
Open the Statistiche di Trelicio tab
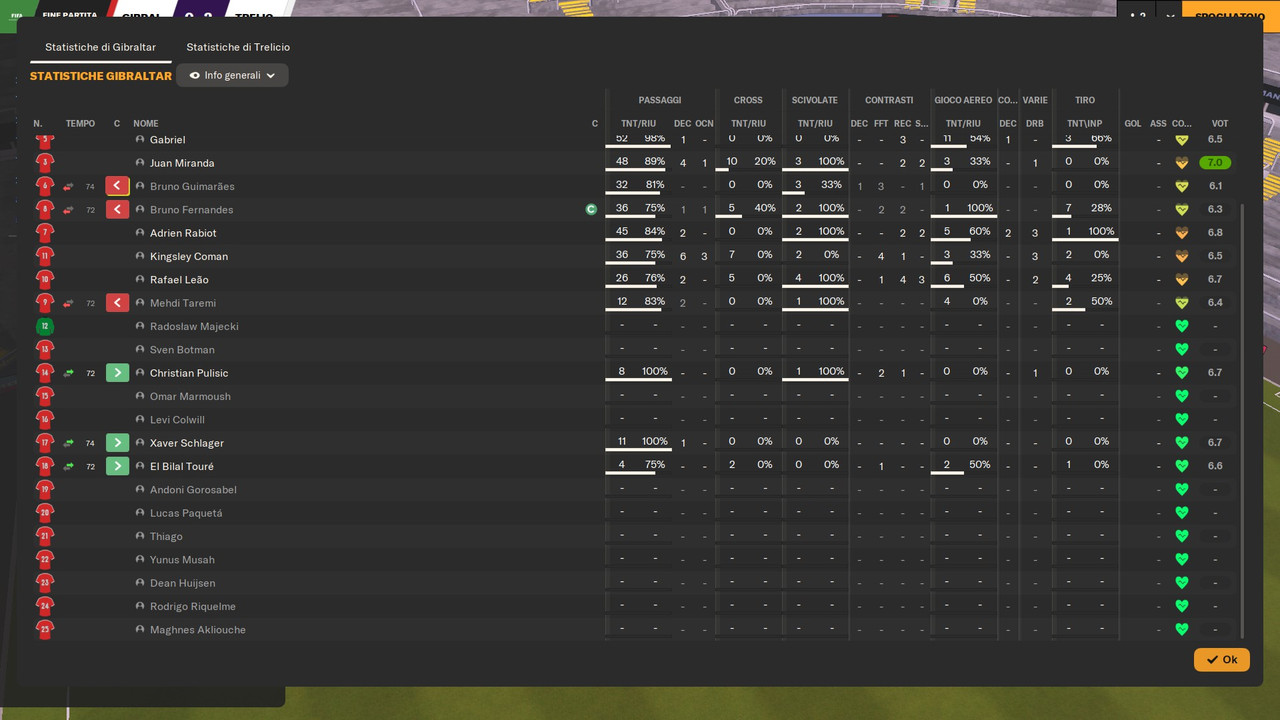pos(238,47)
